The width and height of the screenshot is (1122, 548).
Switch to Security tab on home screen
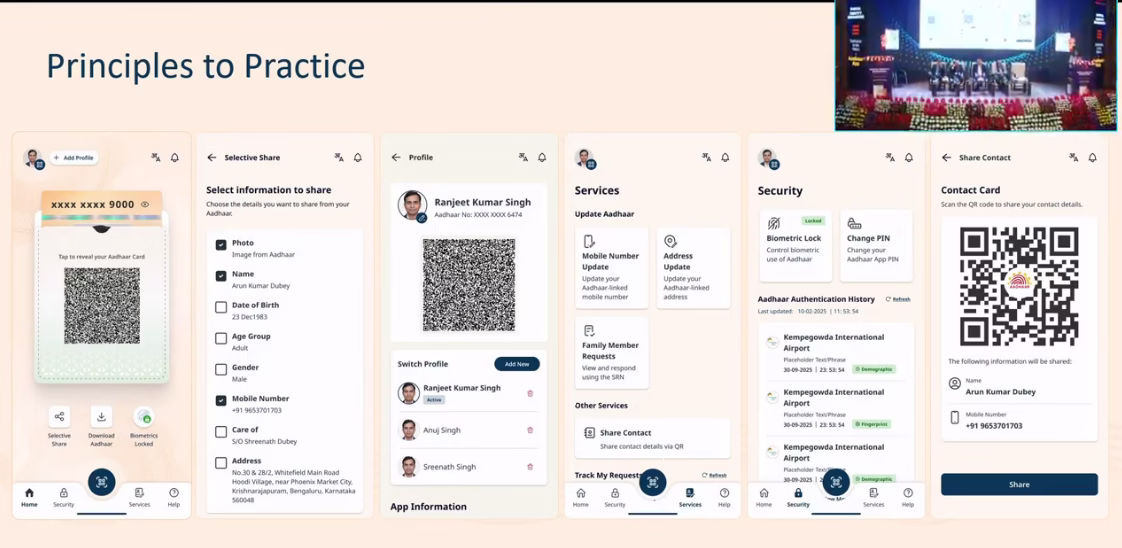tap(64, 497)
